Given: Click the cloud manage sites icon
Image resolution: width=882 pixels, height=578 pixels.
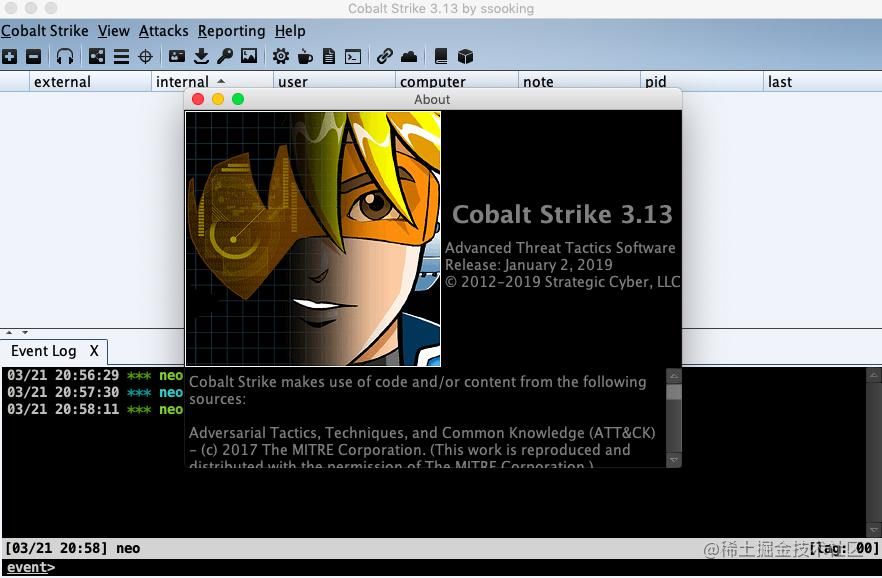Looking at the screenshot, I should (409, 56).
